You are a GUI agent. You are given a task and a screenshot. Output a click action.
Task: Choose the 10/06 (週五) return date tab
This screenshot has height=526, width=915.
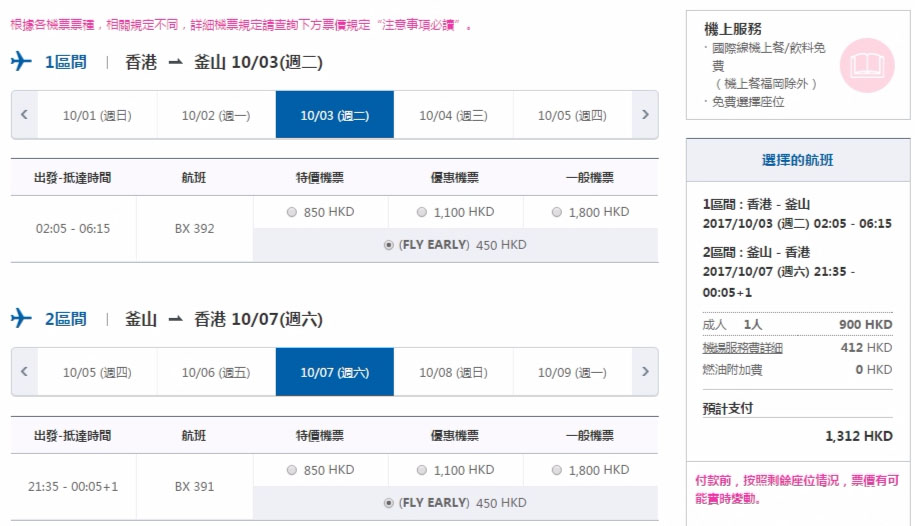[x=216, y=372]
